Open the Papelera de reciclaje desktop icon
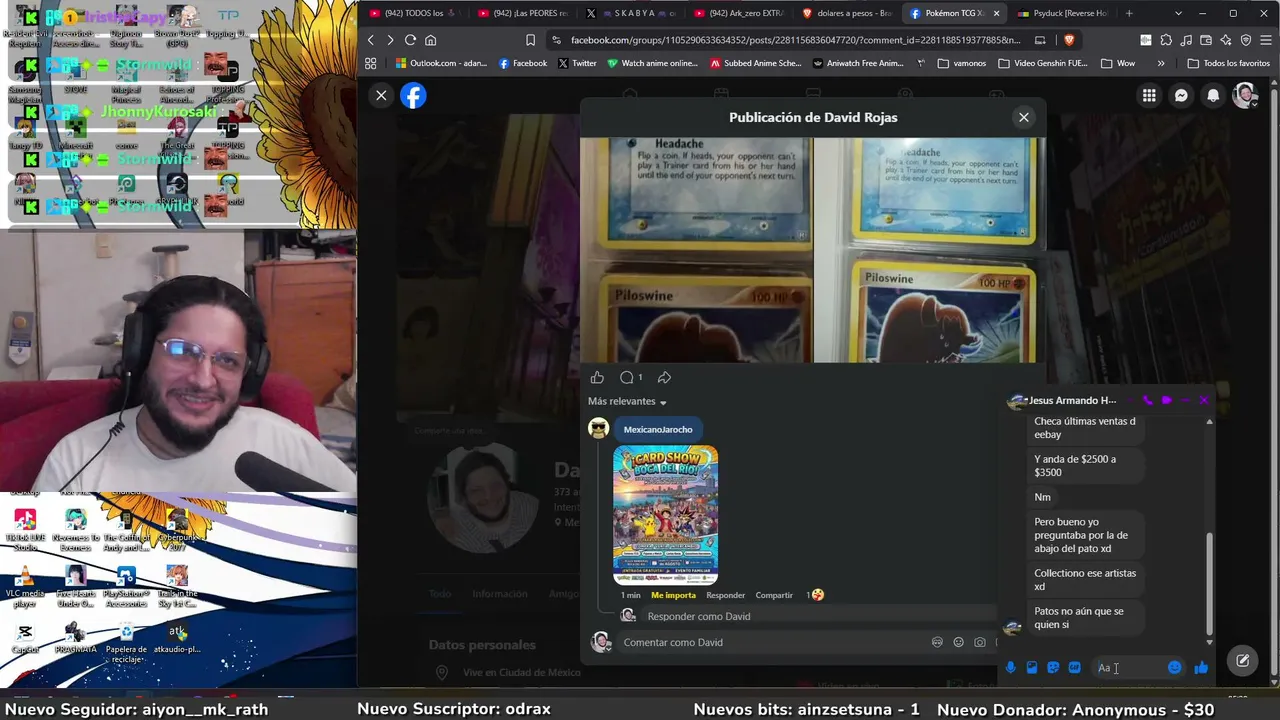This screenshot has height=720, width=1280. tap(126, 643)
